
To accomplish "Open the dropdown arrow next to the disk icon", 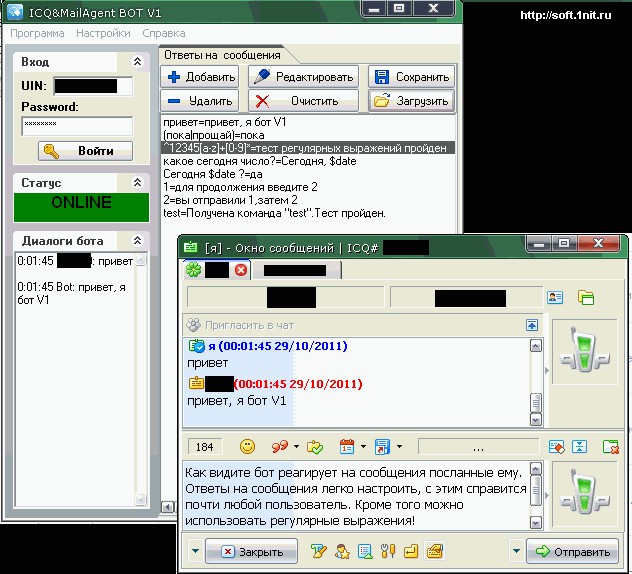I will coord(399,447).
